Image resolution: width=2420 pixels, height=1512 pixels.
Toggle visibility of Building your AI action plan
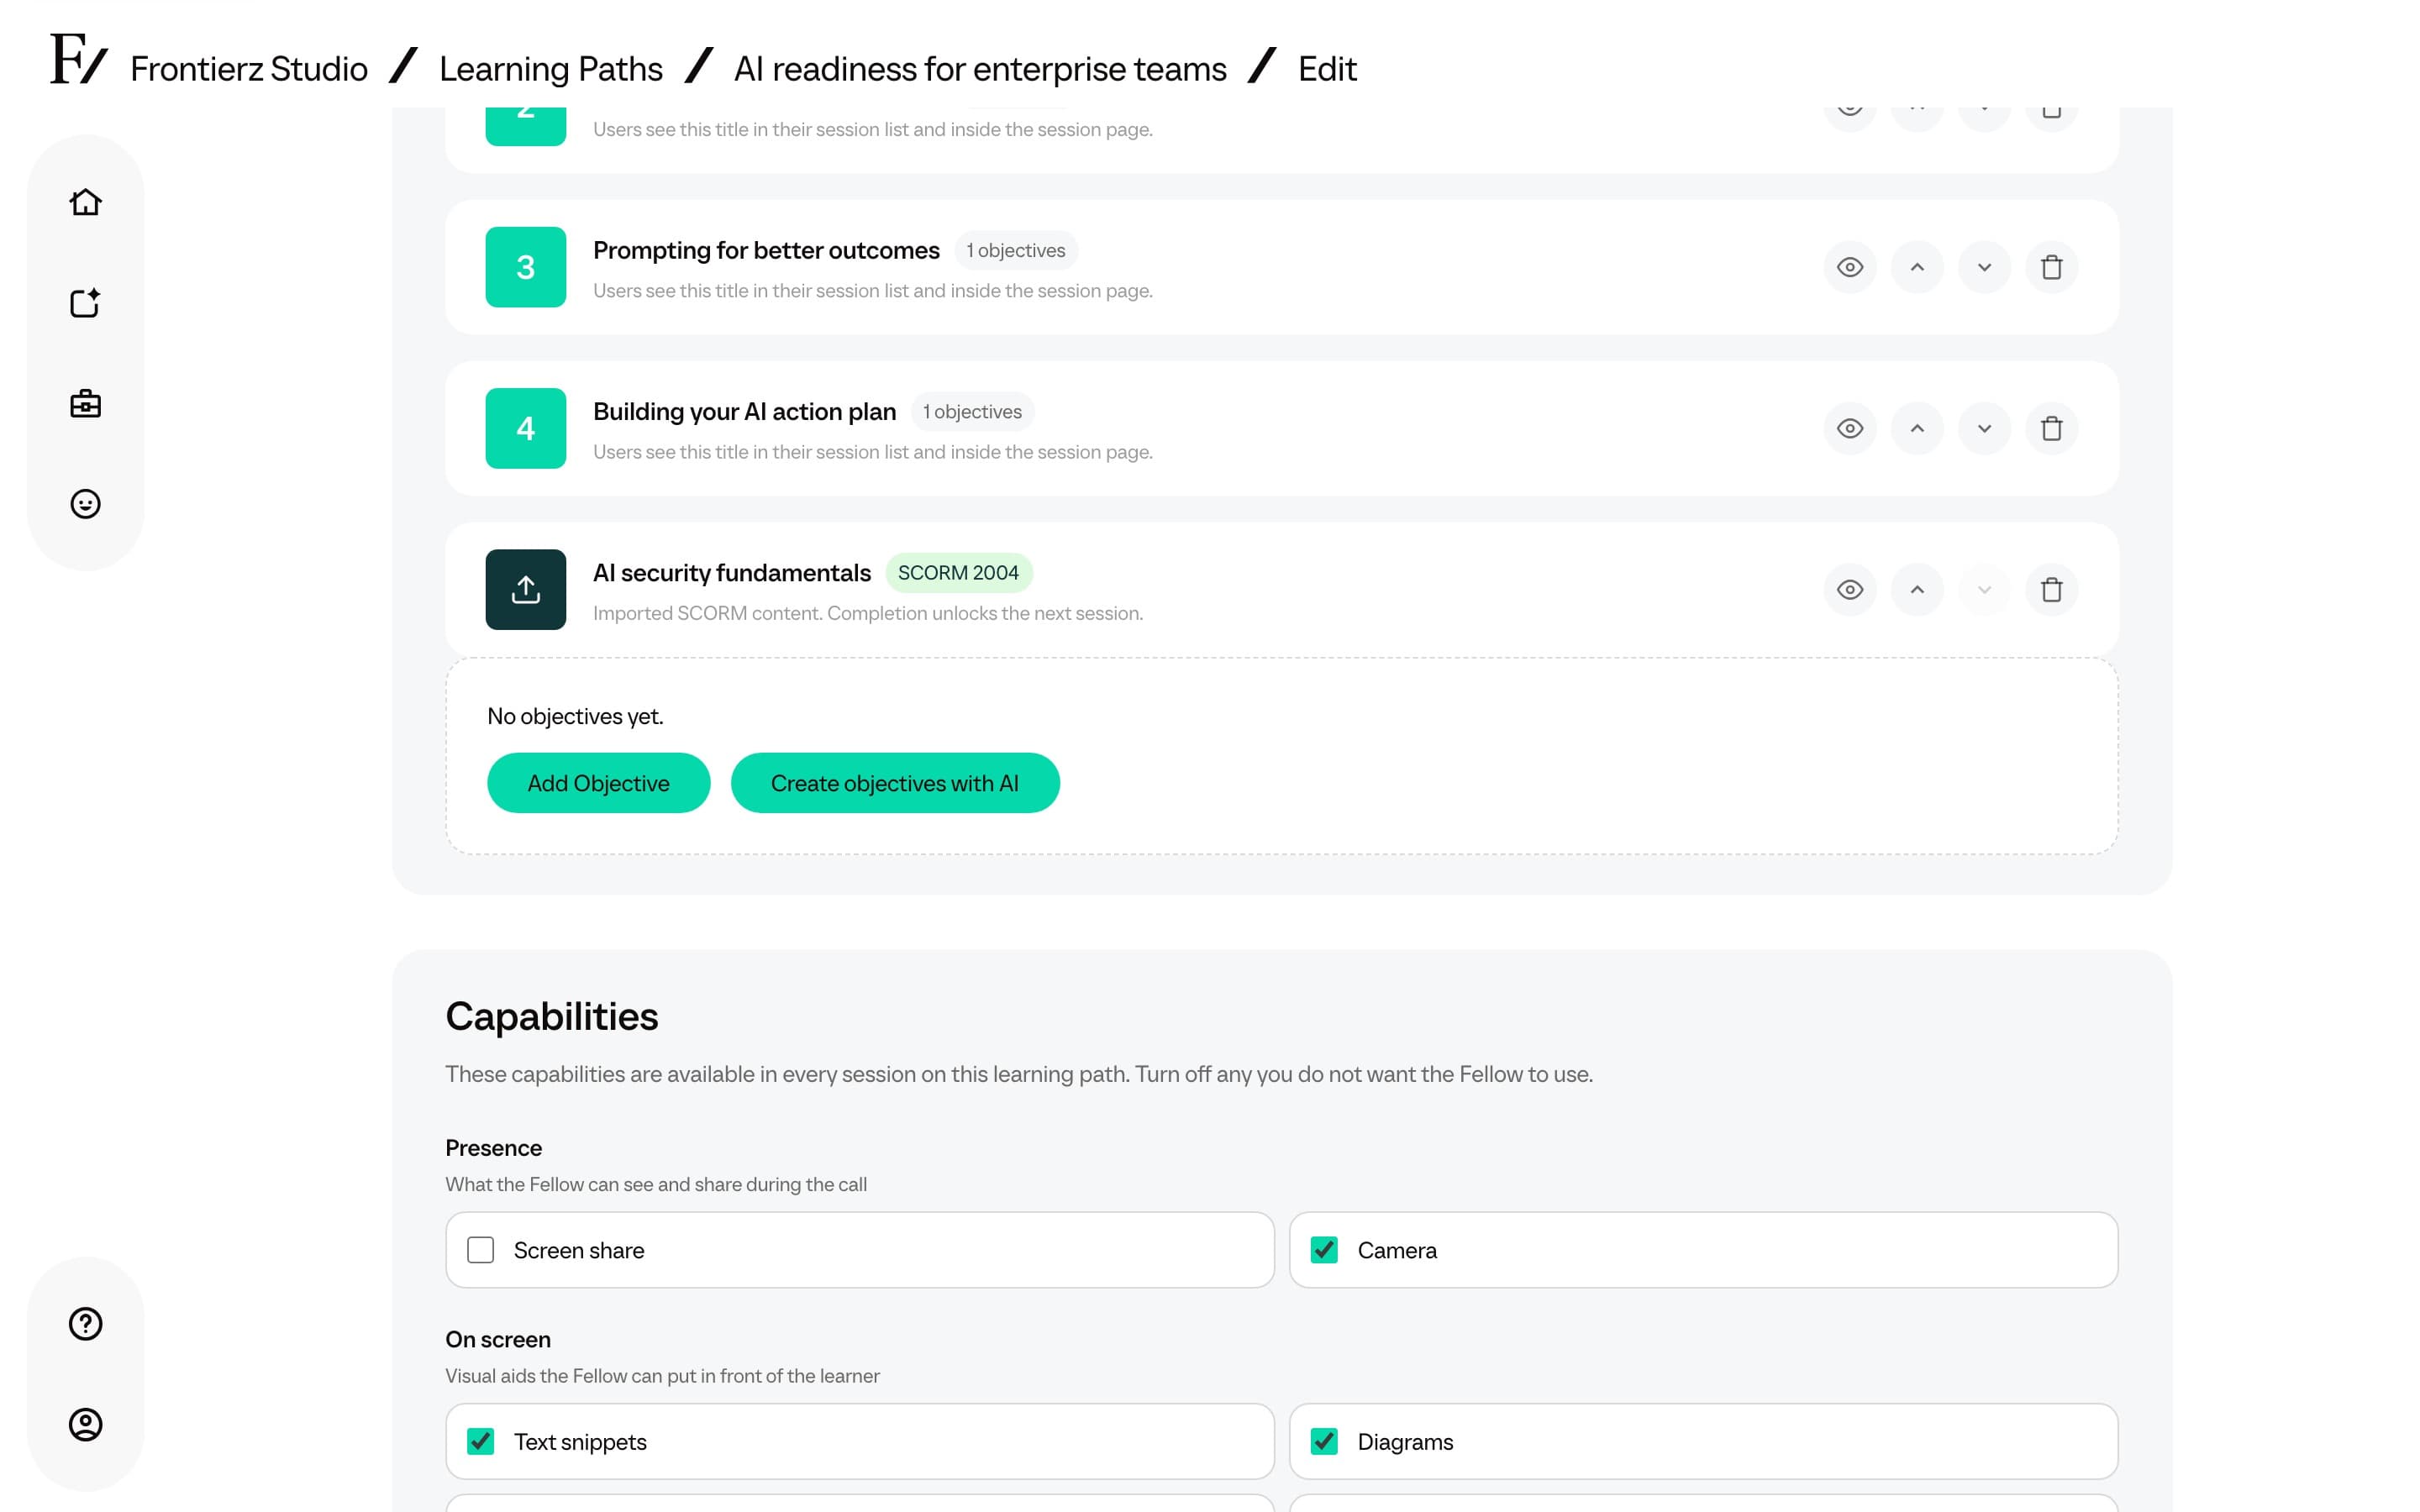pyautogui.click(x=1850, y=428)
